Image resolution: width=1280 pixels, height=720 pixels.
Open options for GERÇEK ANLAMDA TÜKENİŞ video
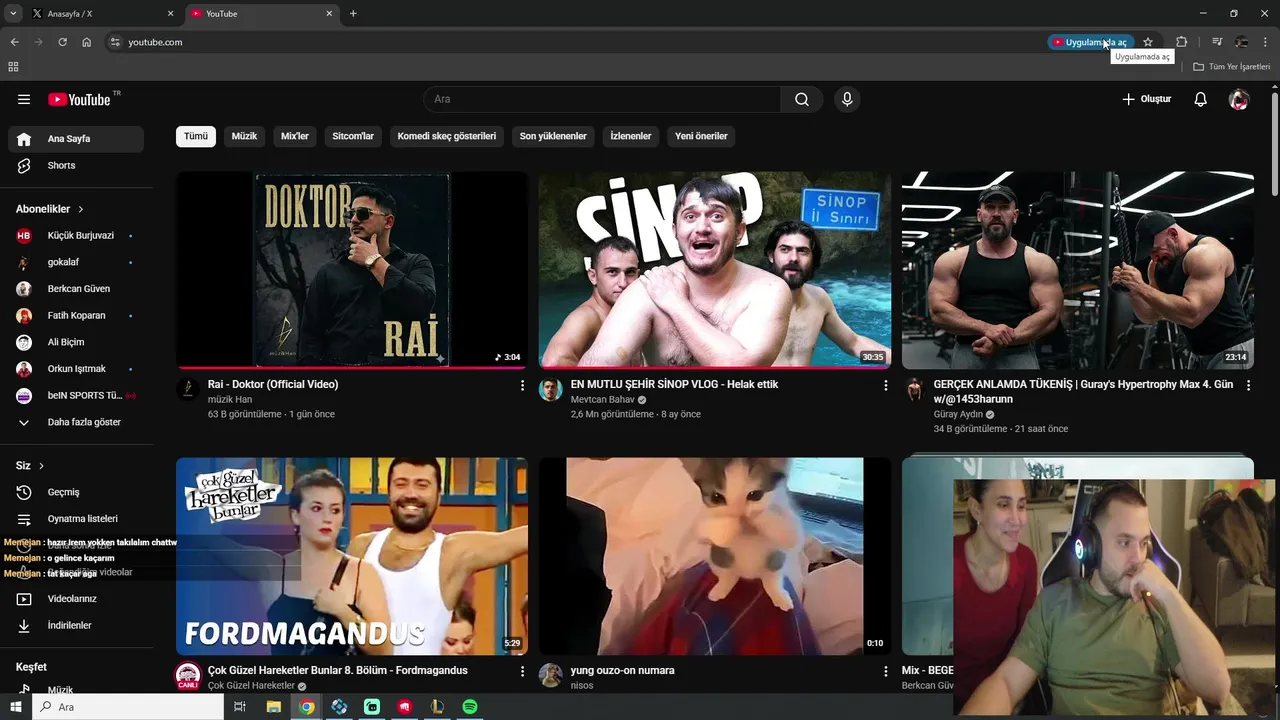(1248, 385)
